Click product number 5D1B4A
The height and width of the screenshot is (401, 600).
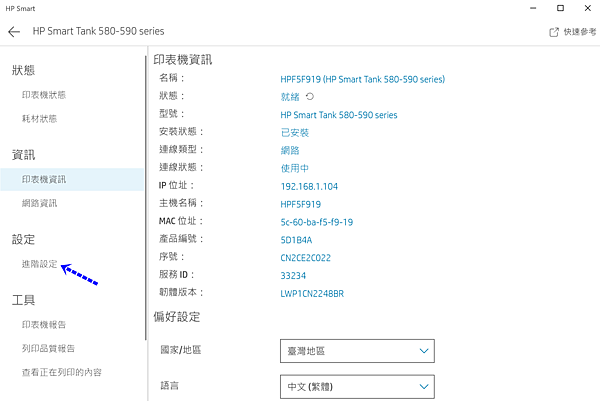296,240
